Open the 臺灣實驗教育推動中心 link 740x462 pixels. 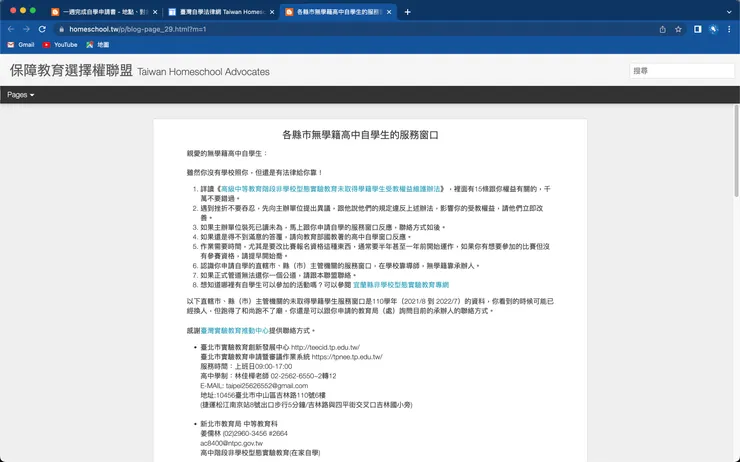(x=235, y=331)
